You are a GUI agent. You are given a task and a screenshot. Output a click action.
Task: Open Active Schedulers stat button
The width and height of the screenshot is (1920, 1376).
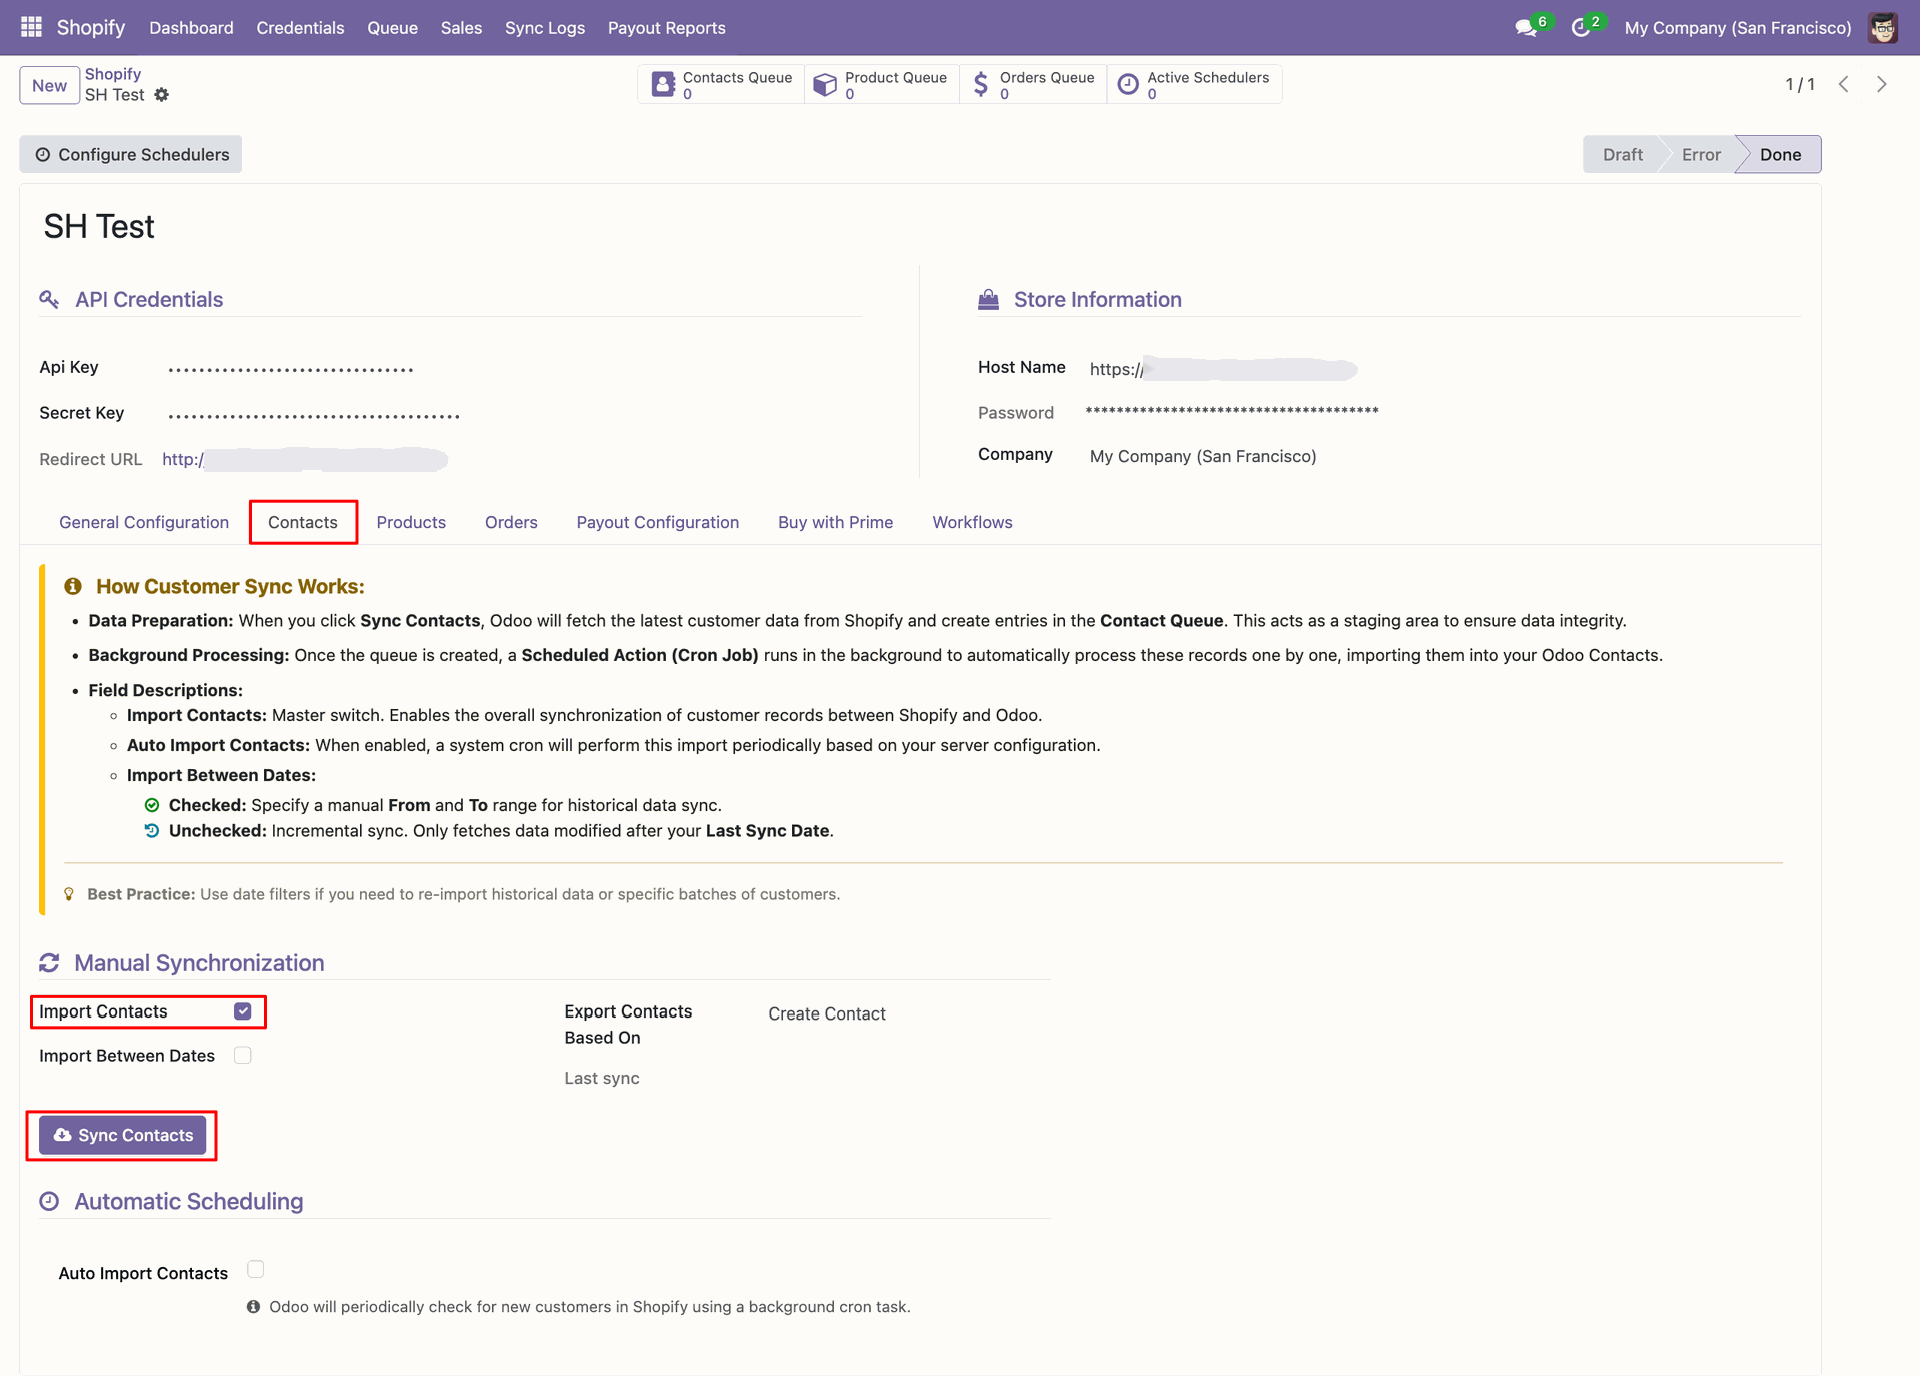point(1194,85)
